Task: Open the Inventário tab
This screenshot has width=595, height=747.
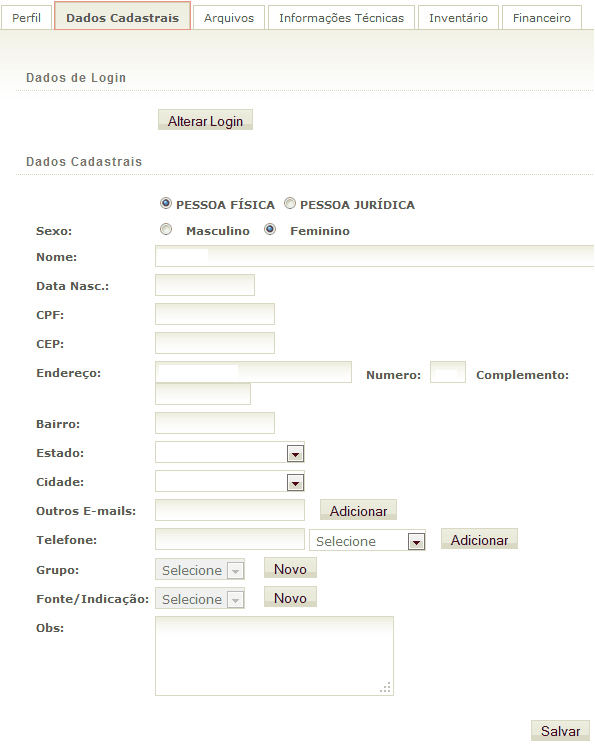Action: pos(458,18)
